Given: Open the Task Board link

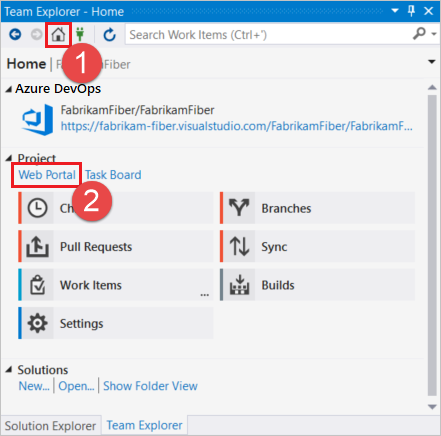Looking at the screenshot, I should click(x=113, y=175).
